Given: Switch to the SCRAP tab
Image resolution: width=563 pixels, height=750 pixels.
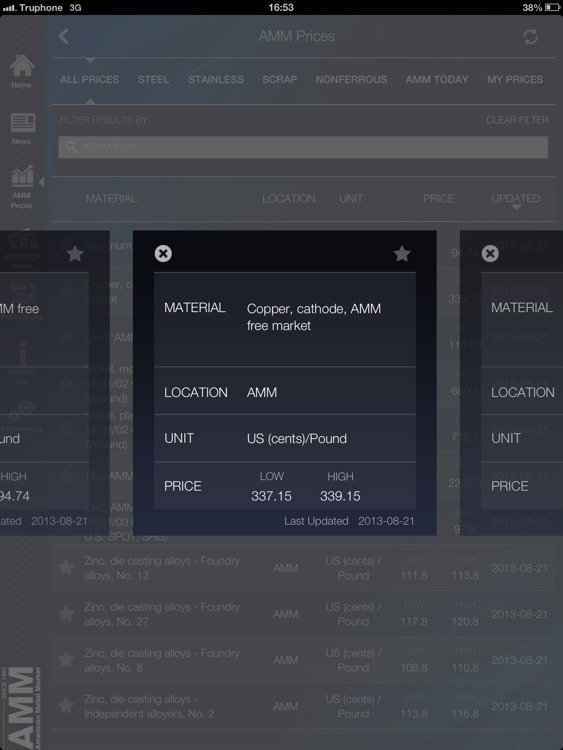Looking at the screenshot, I should pos(280,79).
